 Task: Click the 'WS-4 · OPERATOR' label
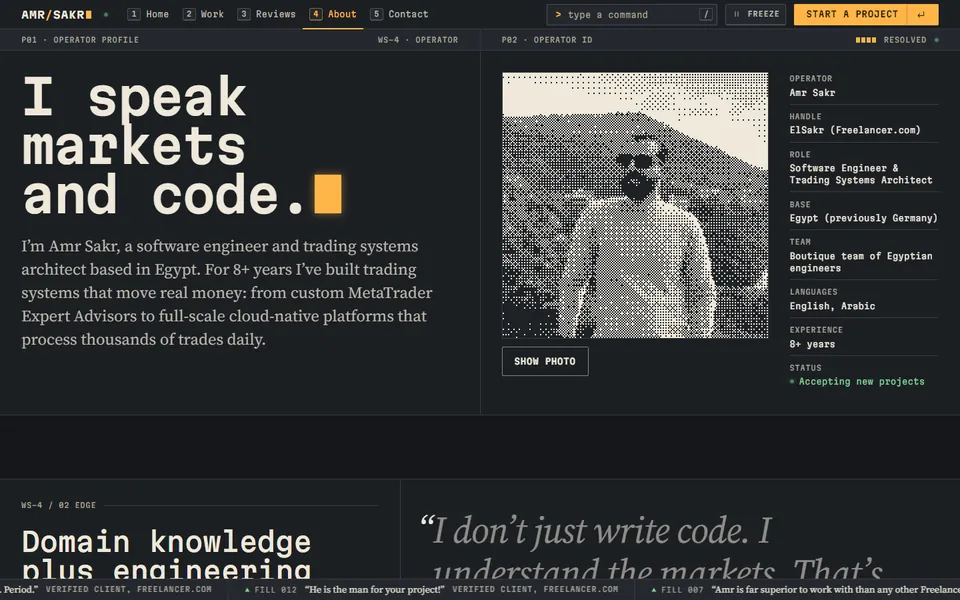coord(418,40)
